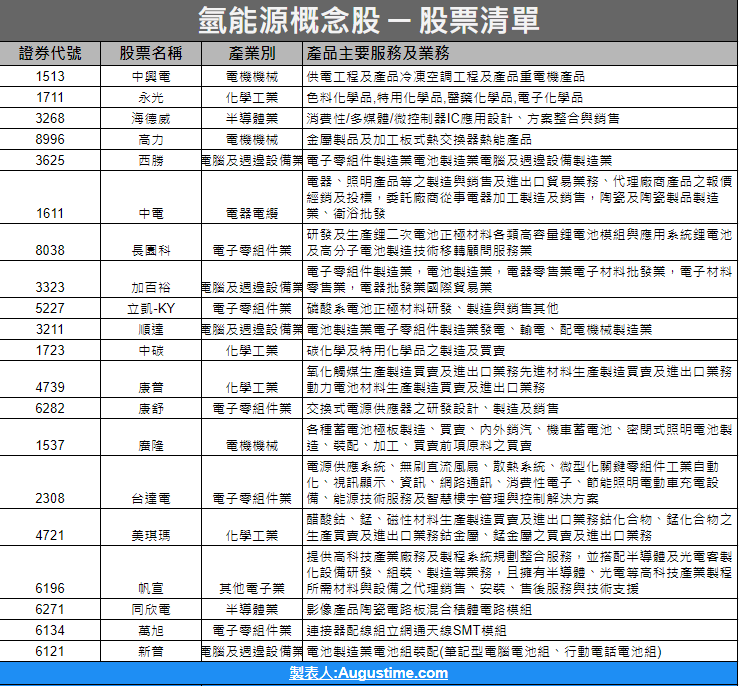Select stock code 4739
Viewport: 739px width, 686px height.
coord(50,387)
